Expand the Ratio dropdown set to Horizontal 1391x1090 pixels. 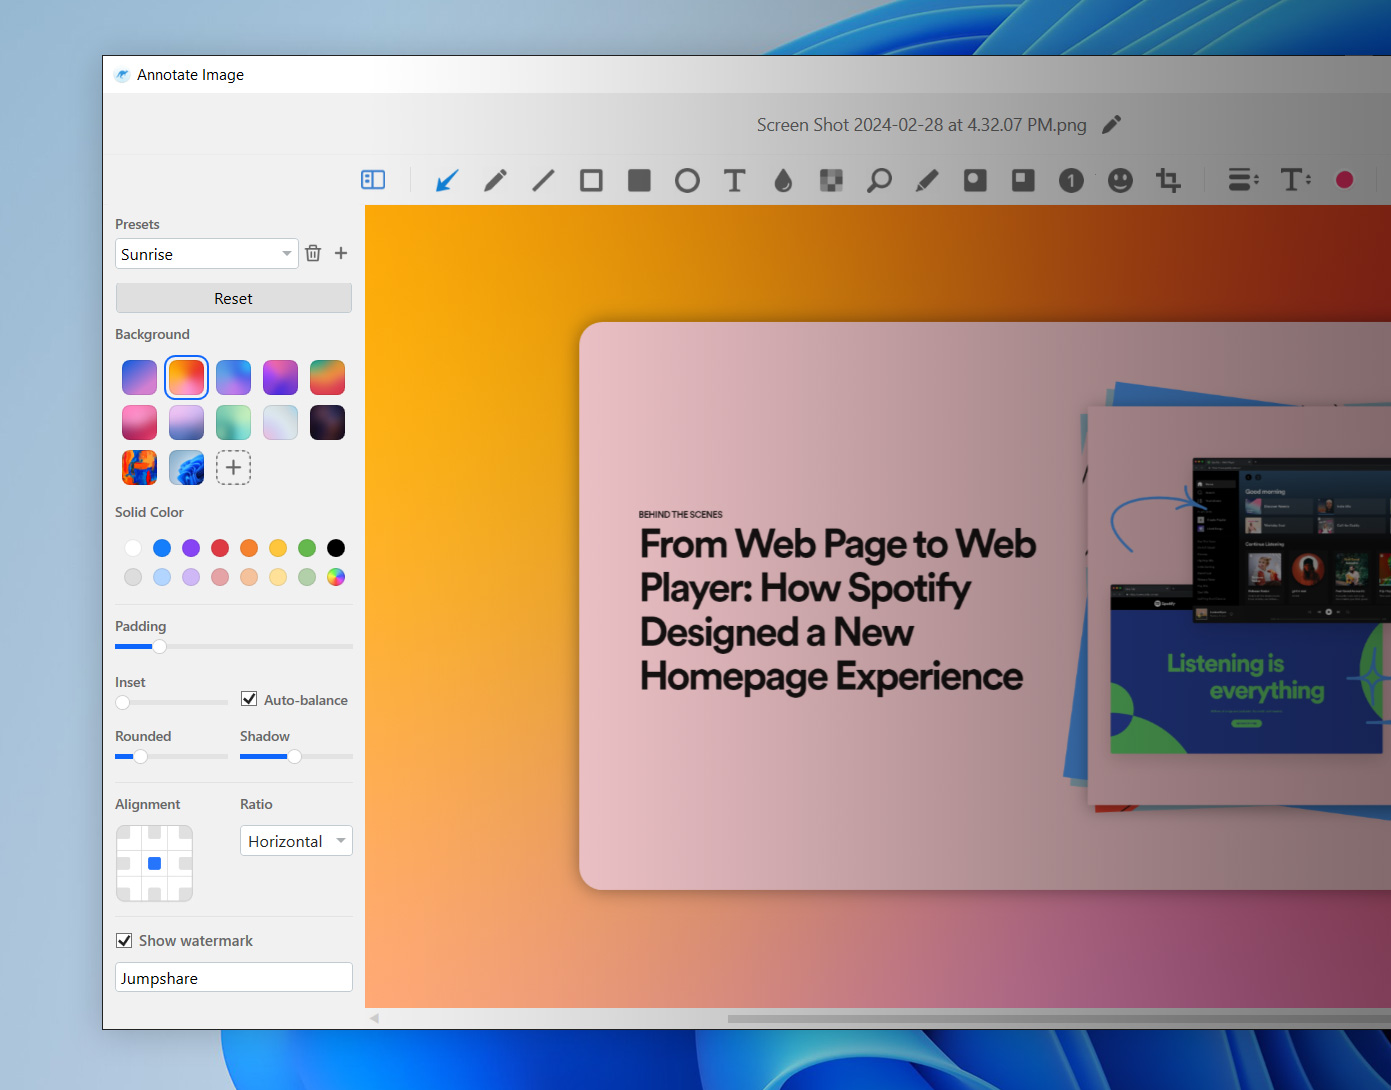(x=296, y=841)
